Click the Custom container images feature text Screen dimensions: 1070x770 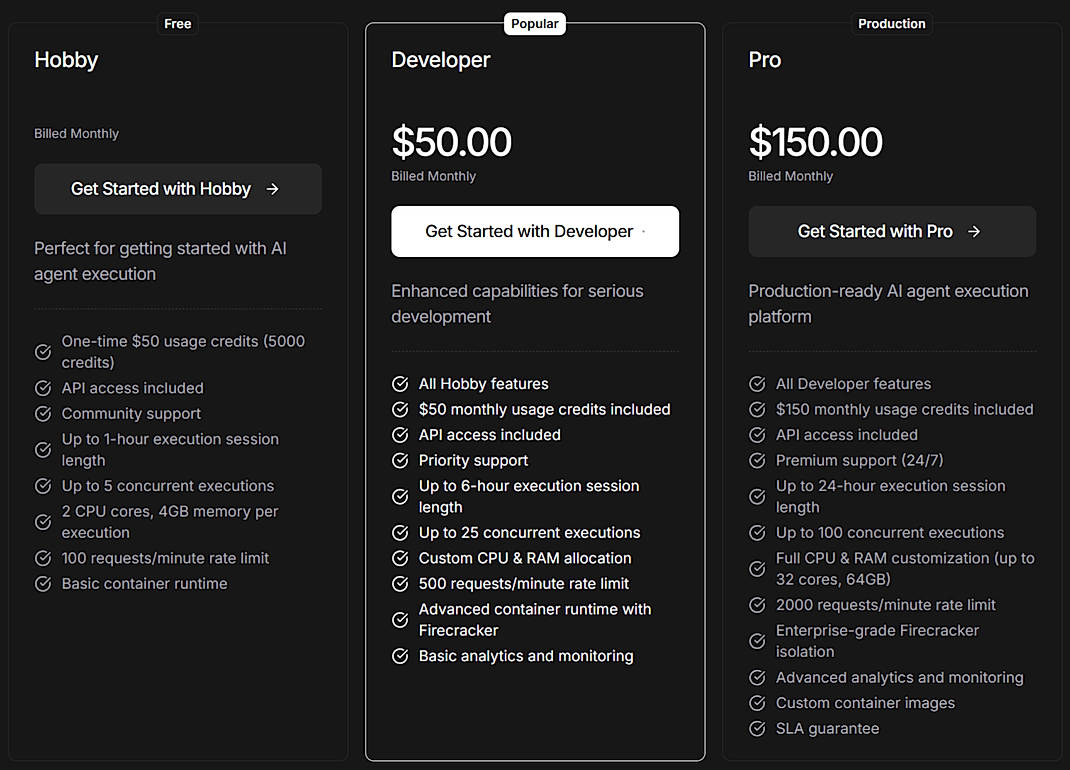click(x=865, y=703)
